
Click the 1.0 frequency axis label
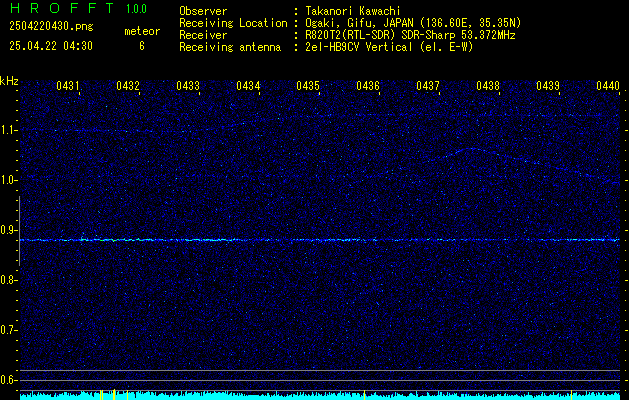point(8,181)
